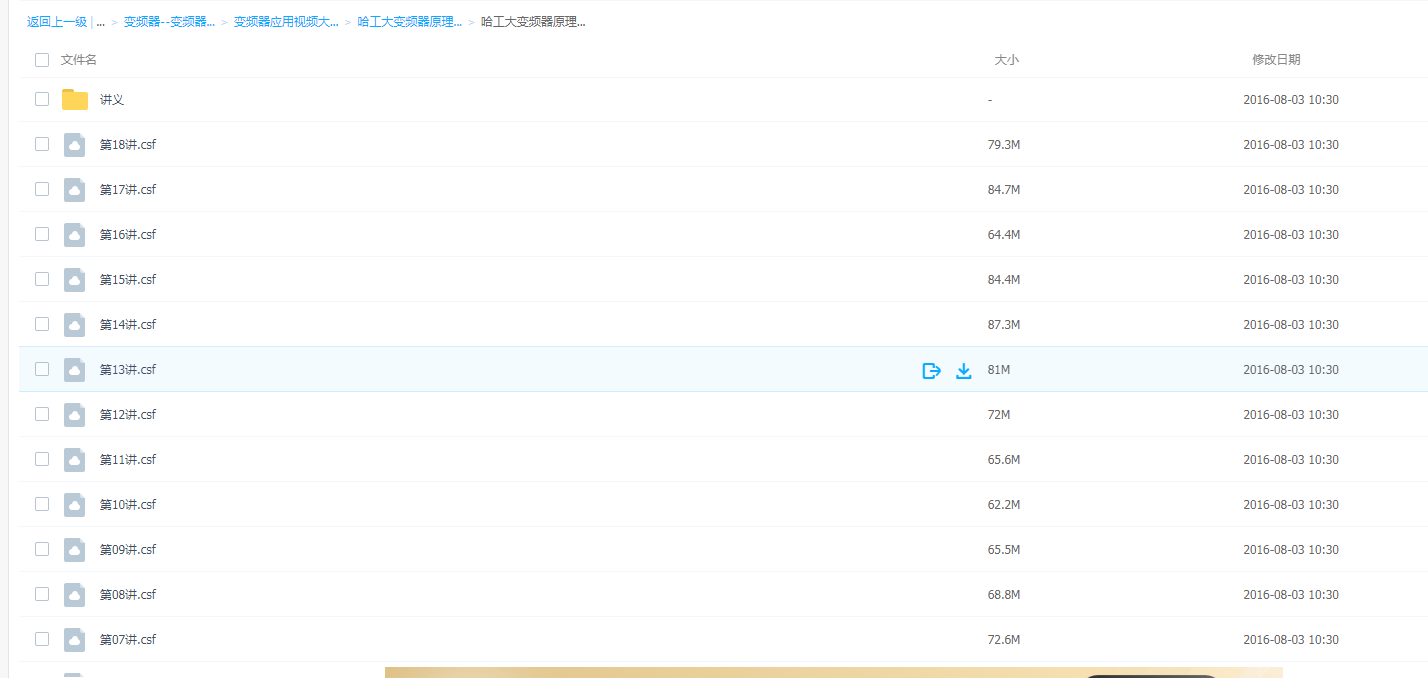The height and width of the screenshot is (678, 1428).
Task: Click the download icon on 第13讲.csf row
Action: coord(963,371)
